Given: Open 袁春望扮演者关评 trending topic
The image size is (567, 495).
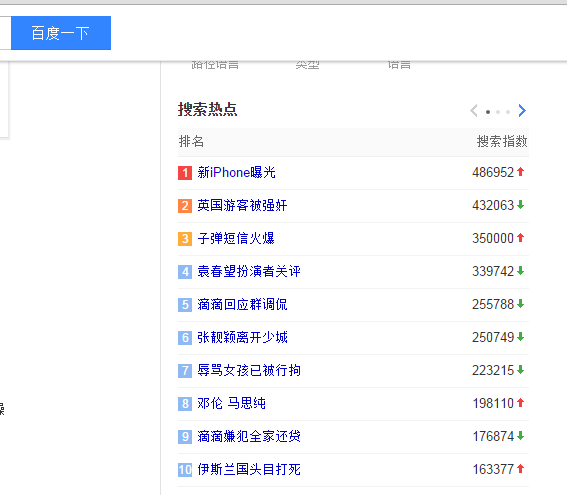Looking at the screenshot, I should pos(249,271).
